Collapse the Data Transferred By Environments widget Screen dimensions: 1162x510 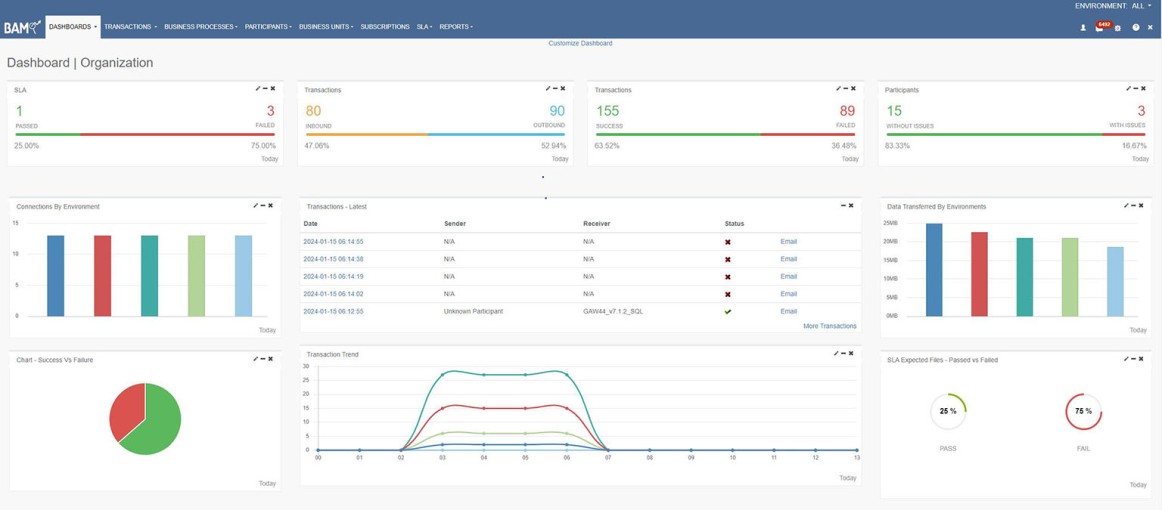coord(1134,206)
